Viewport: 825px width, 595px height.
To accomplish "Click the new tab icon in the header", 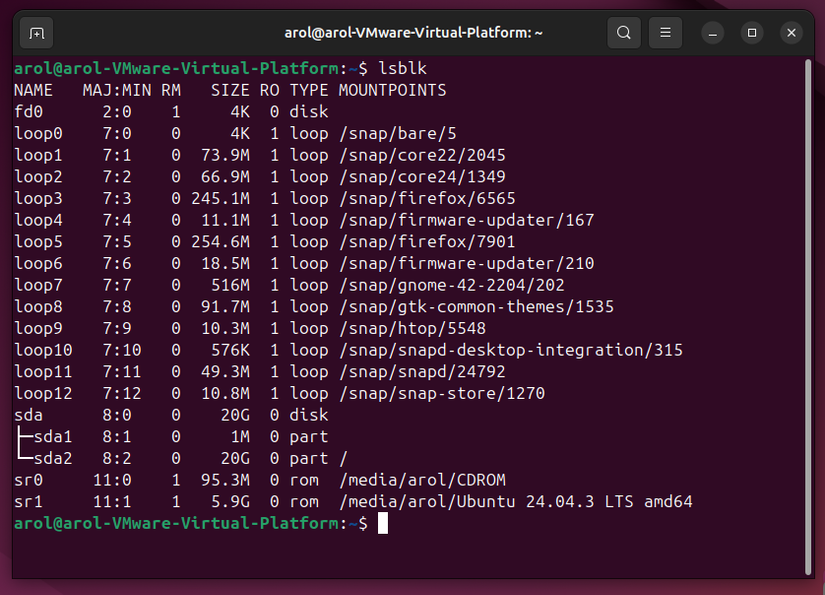I will [x=36, y=32].
